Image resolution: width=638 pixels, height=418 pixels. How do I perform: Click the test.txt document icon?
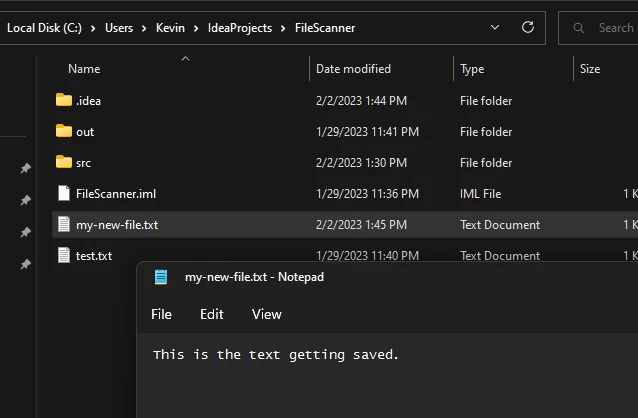pos(64,255)
